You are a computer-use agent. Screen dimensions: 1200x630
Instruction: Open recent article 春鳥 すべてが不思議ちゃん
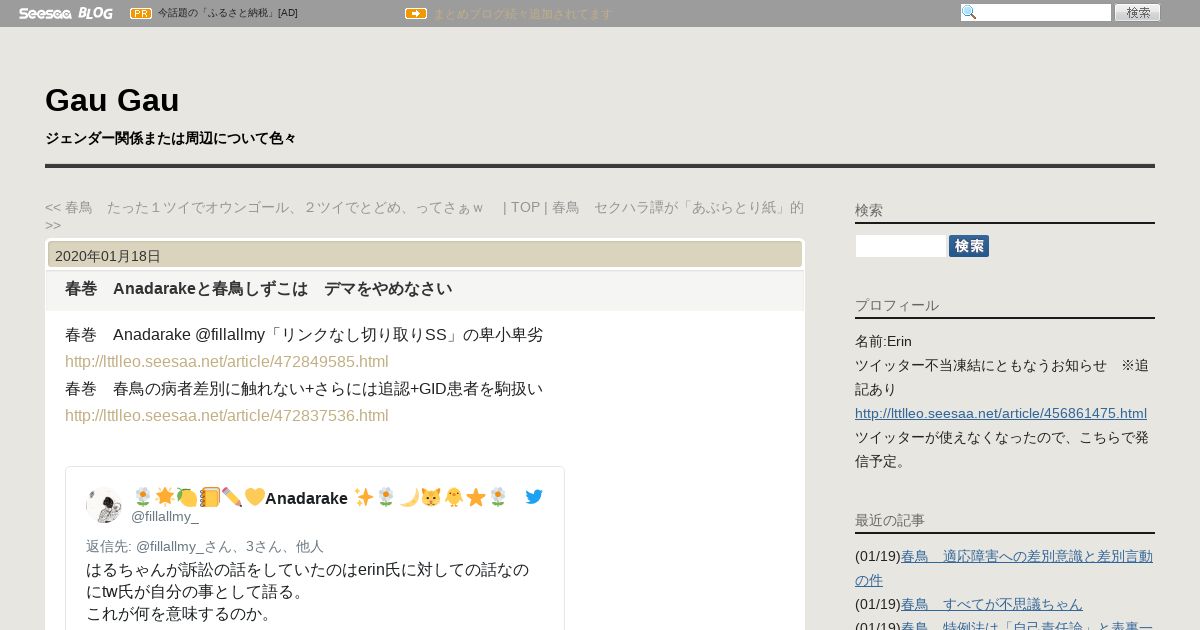992,604
